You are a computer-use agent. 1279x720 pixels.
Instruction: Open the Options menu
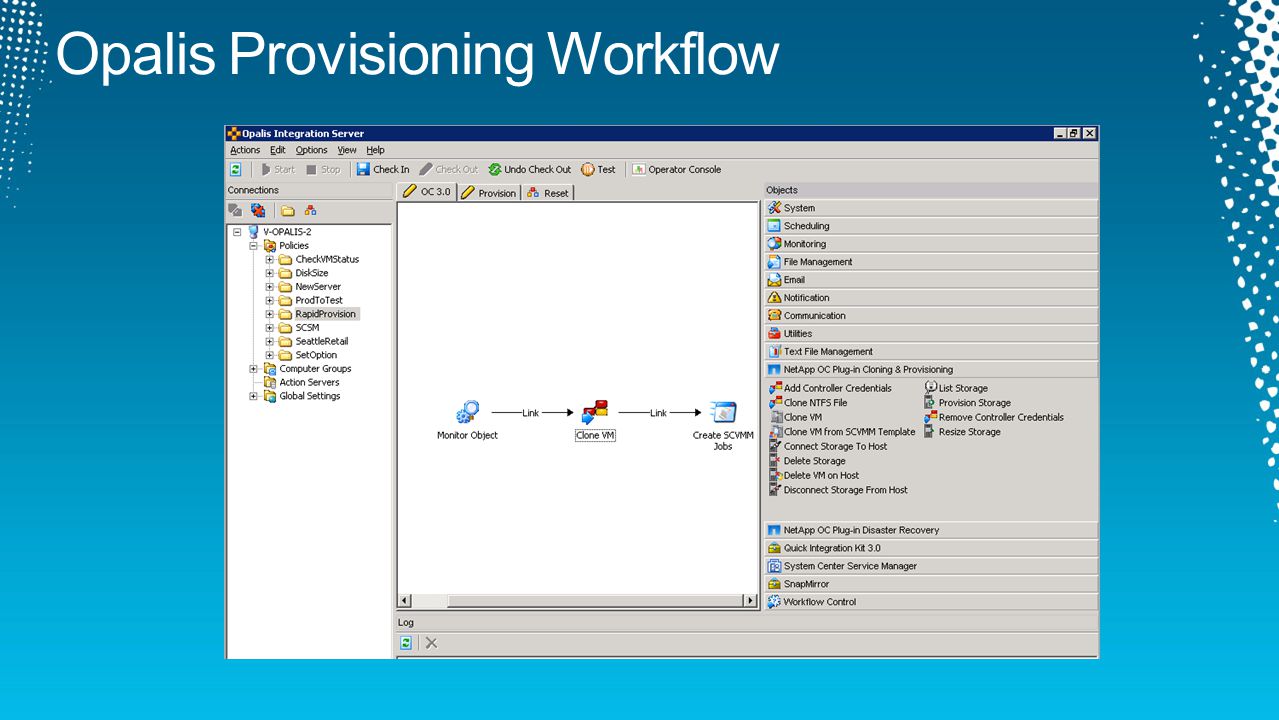(312, 150)
